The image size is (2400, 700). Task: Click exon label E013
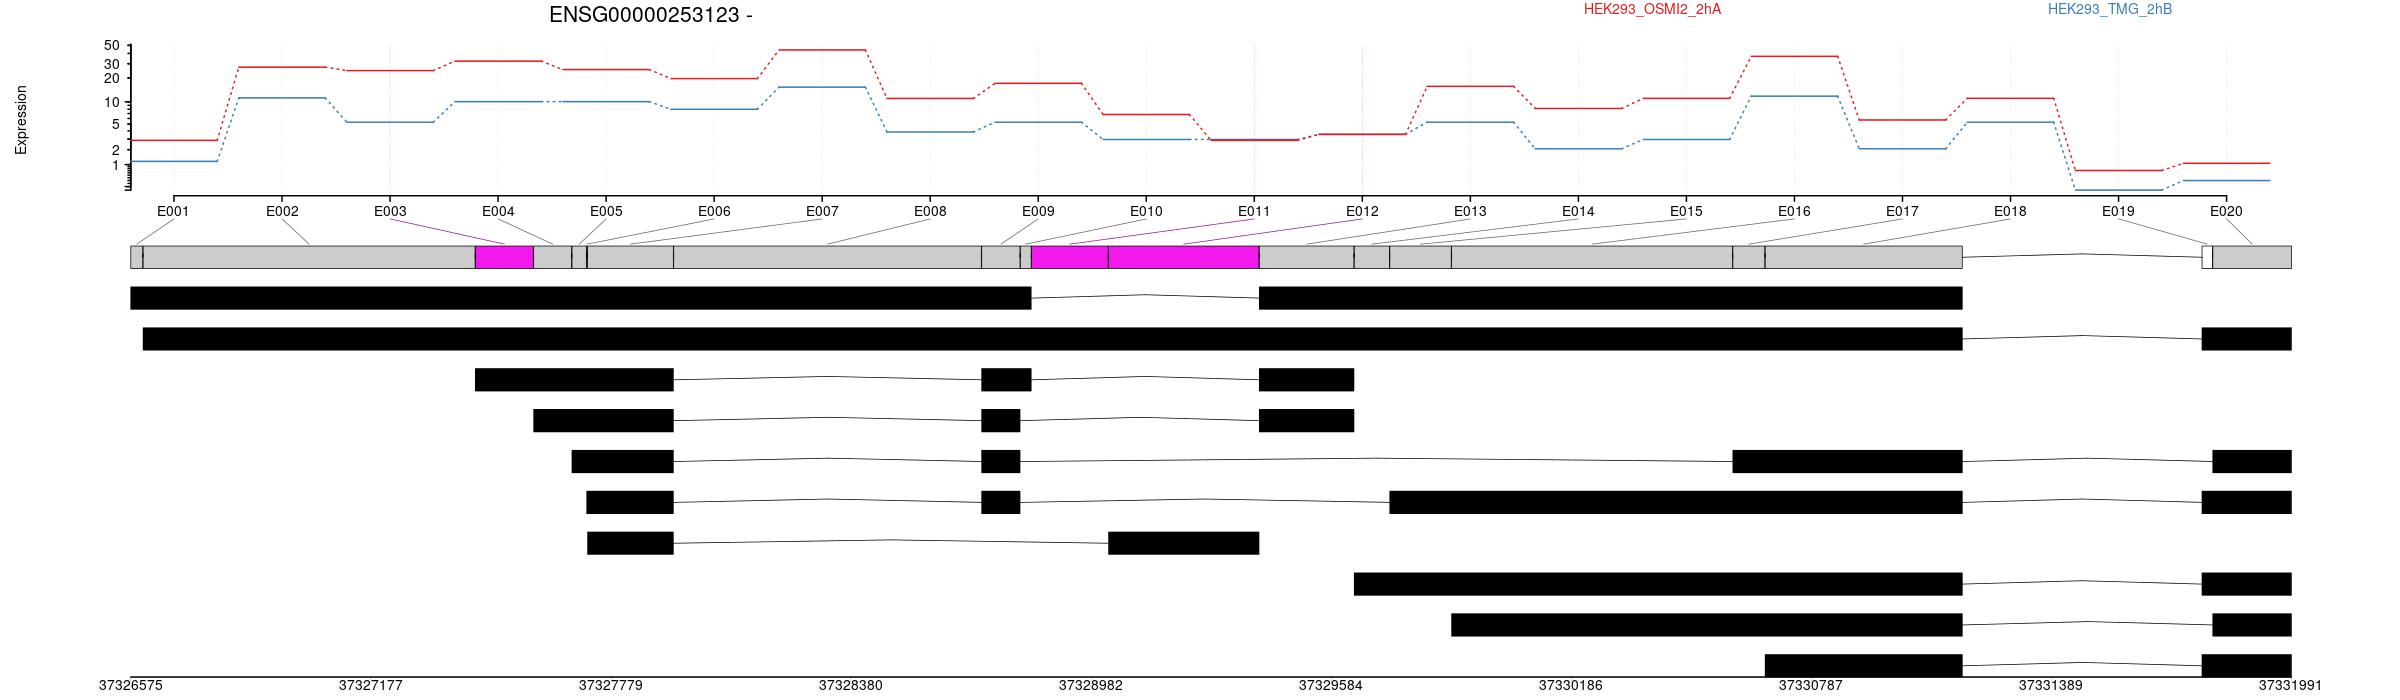pos(1470,211)
